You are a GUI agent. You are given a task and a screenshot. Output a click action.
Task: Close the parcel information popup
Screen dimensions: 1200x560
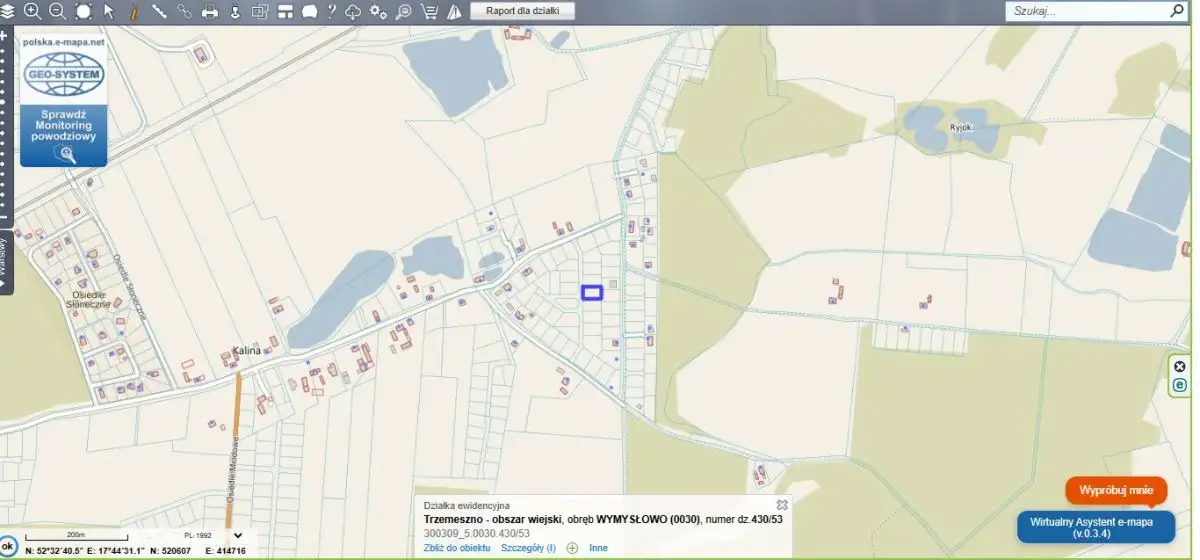point(782,505)
